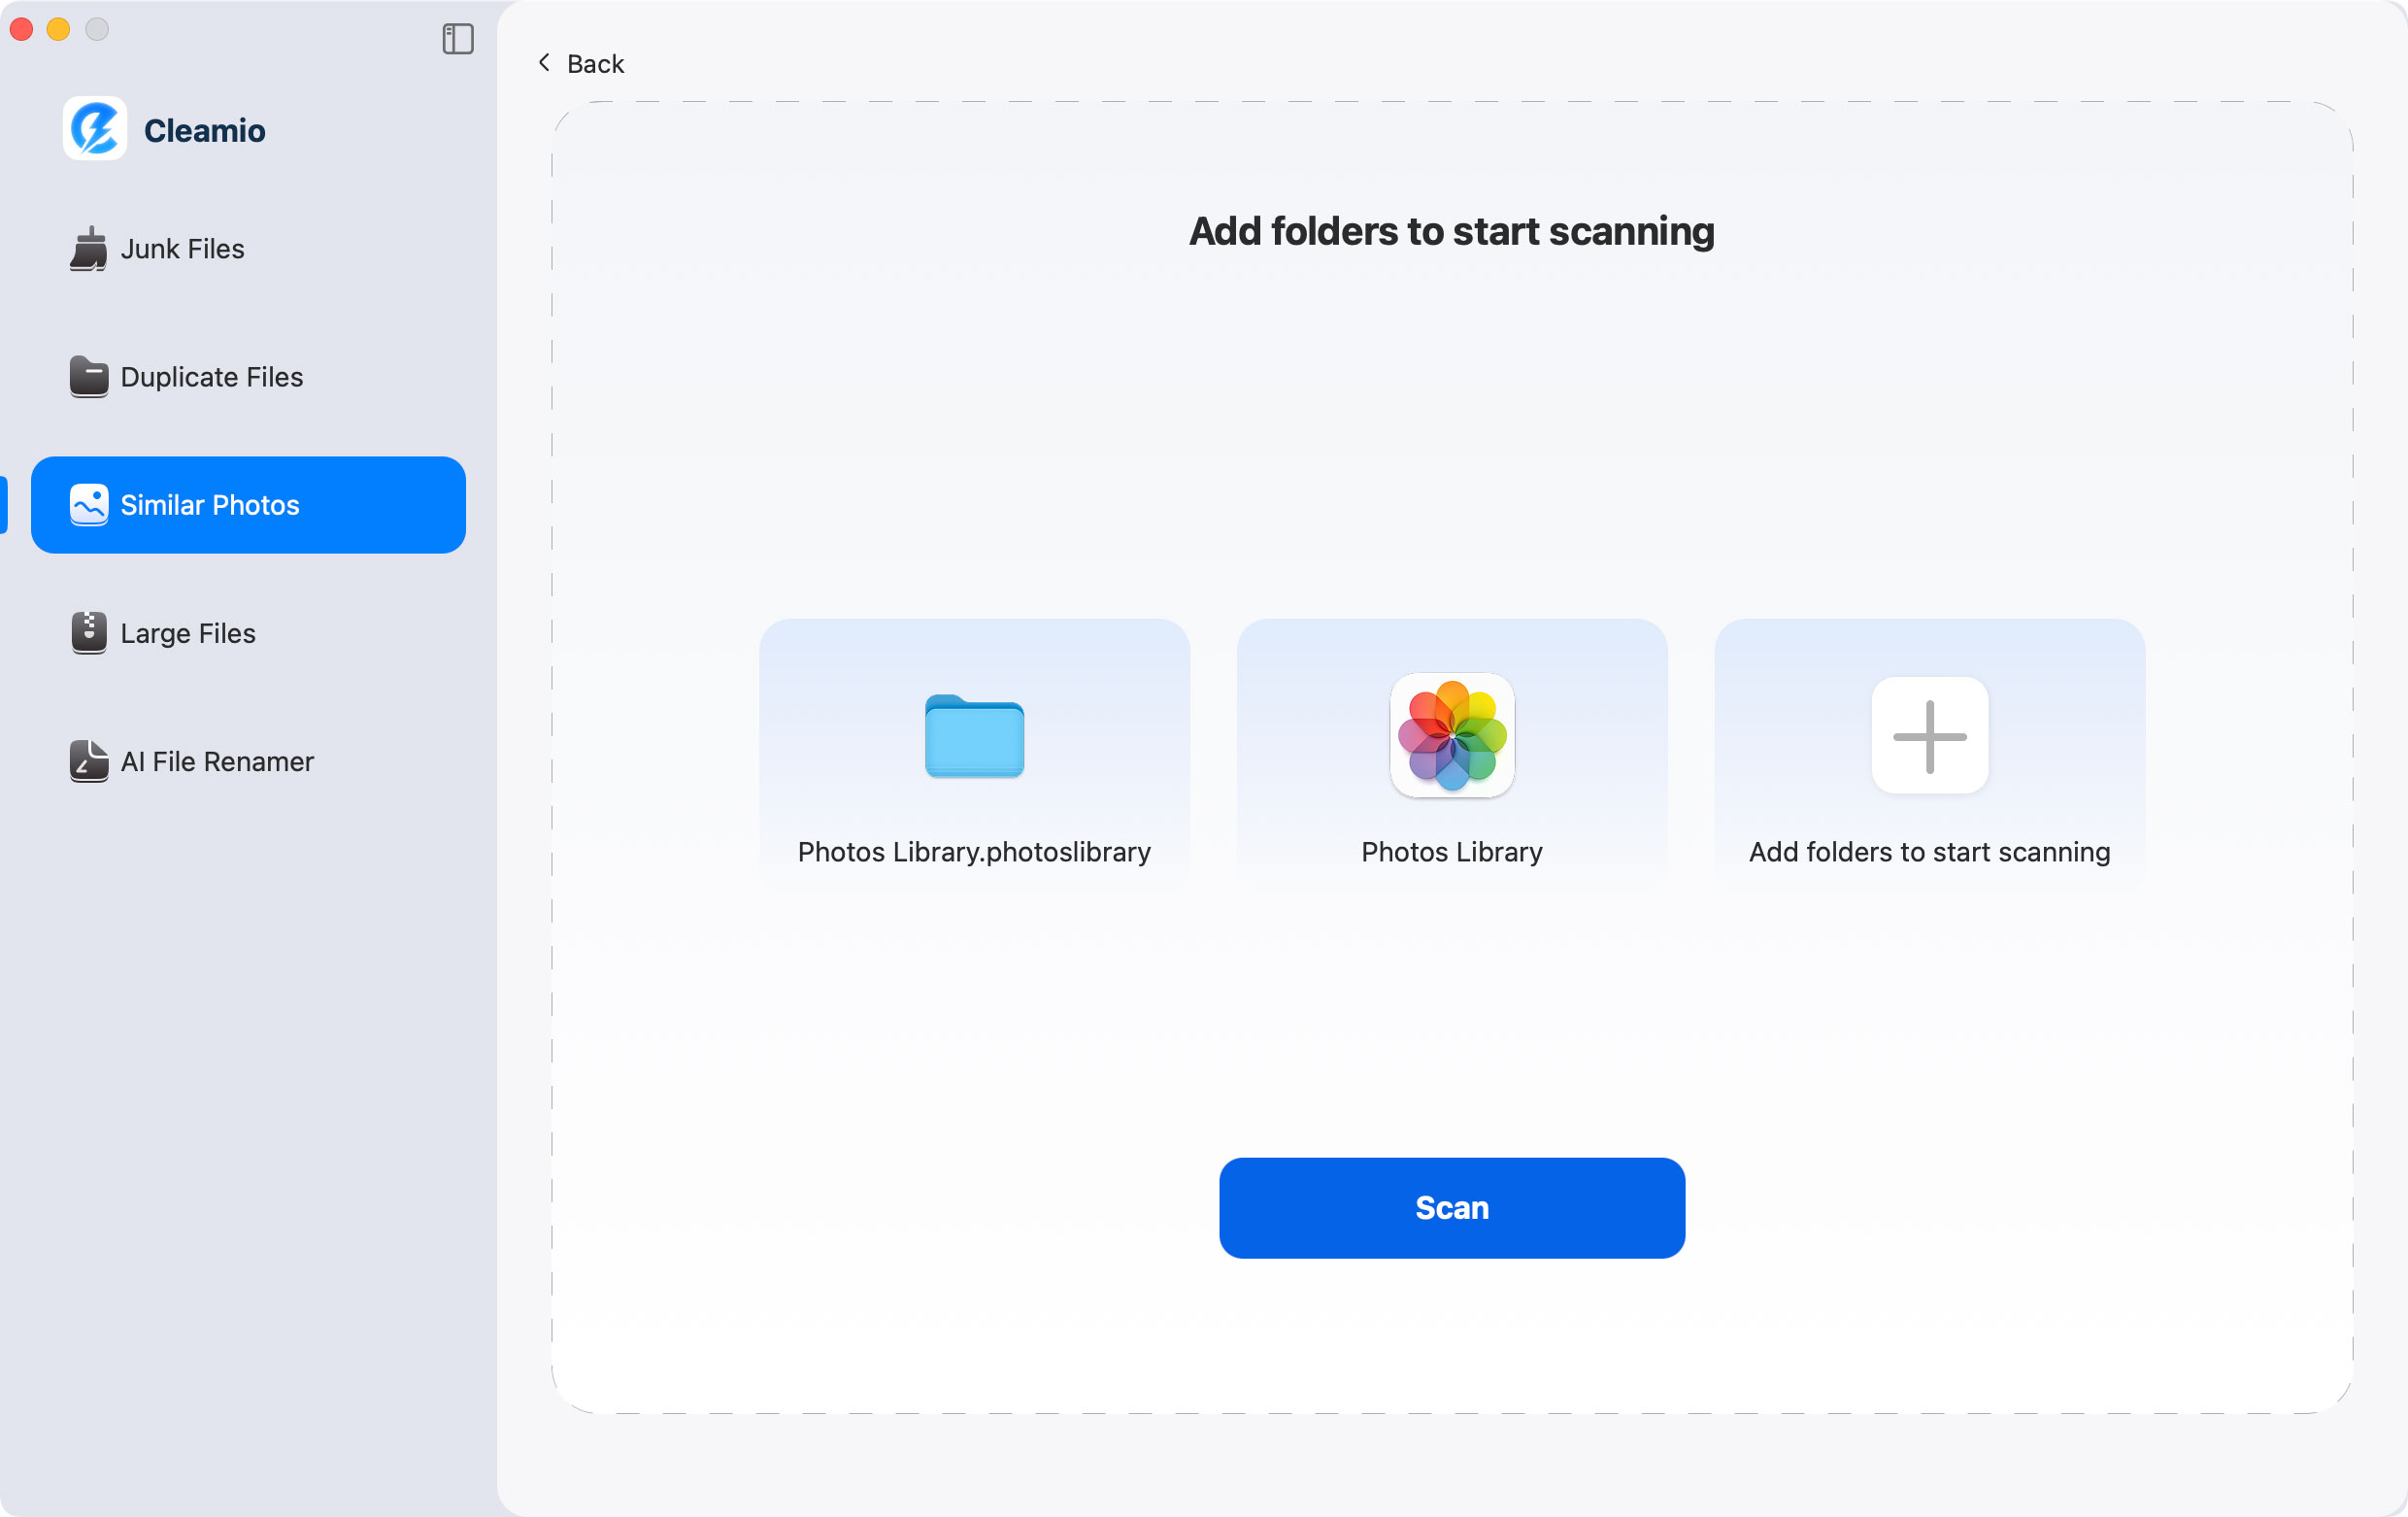This screenshot has height=1517, width=2408.
Task: Open Junk Files from the sidebar menu
Action: point(181,249)
